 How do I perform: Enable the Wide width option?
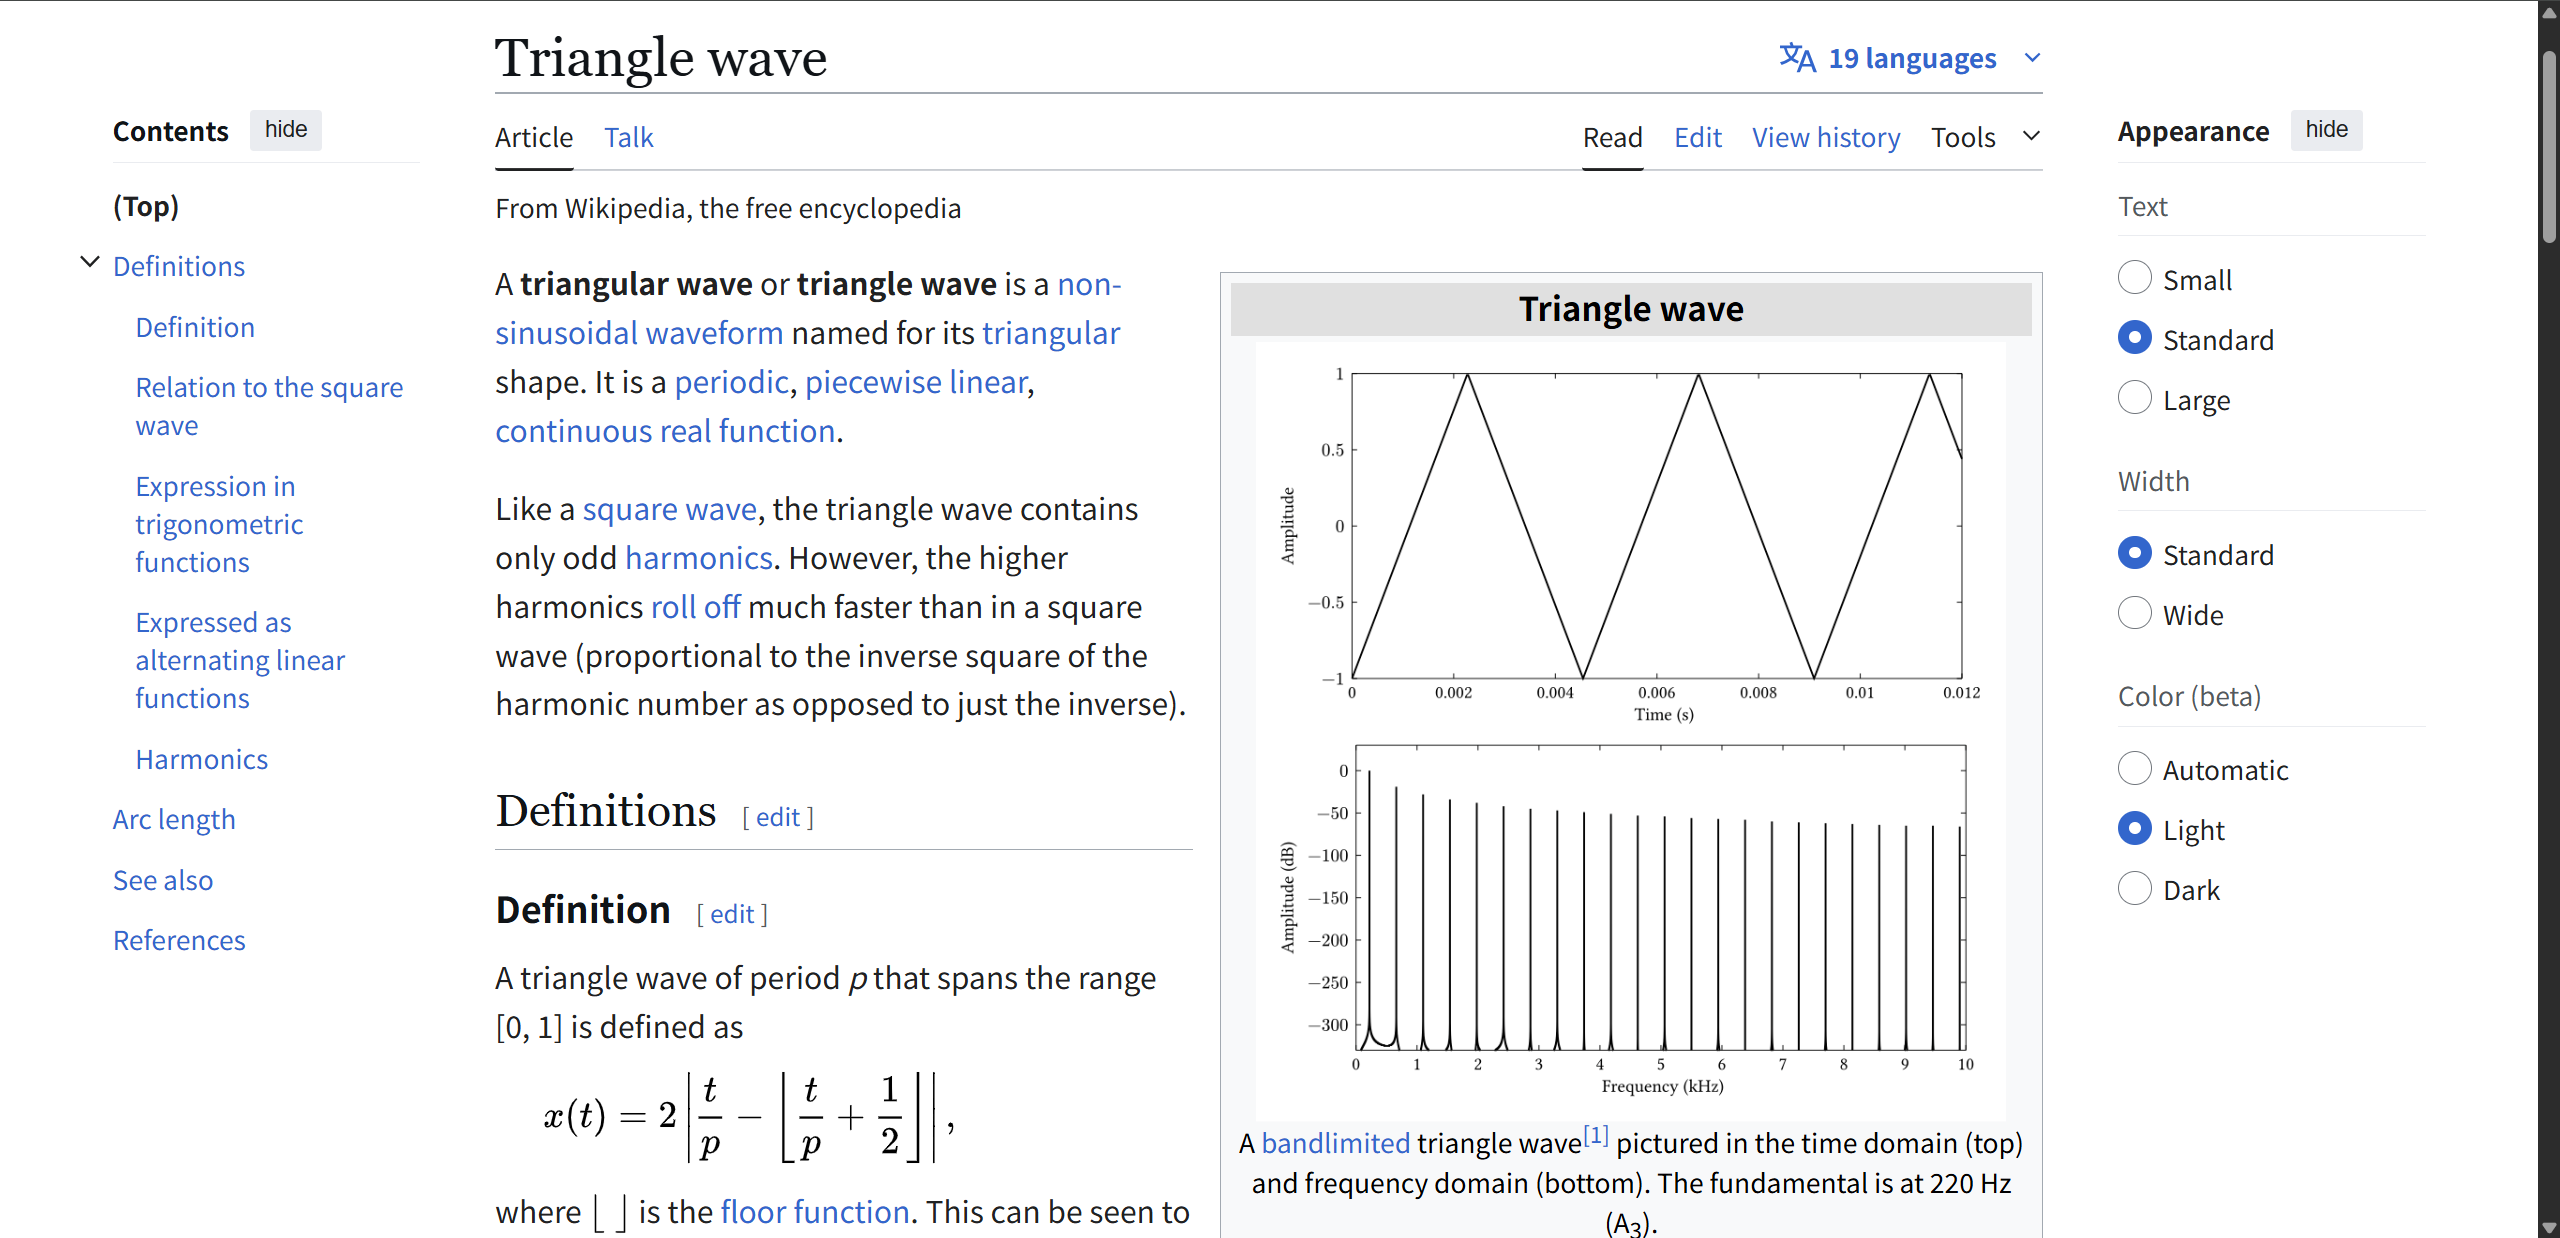2134,613
